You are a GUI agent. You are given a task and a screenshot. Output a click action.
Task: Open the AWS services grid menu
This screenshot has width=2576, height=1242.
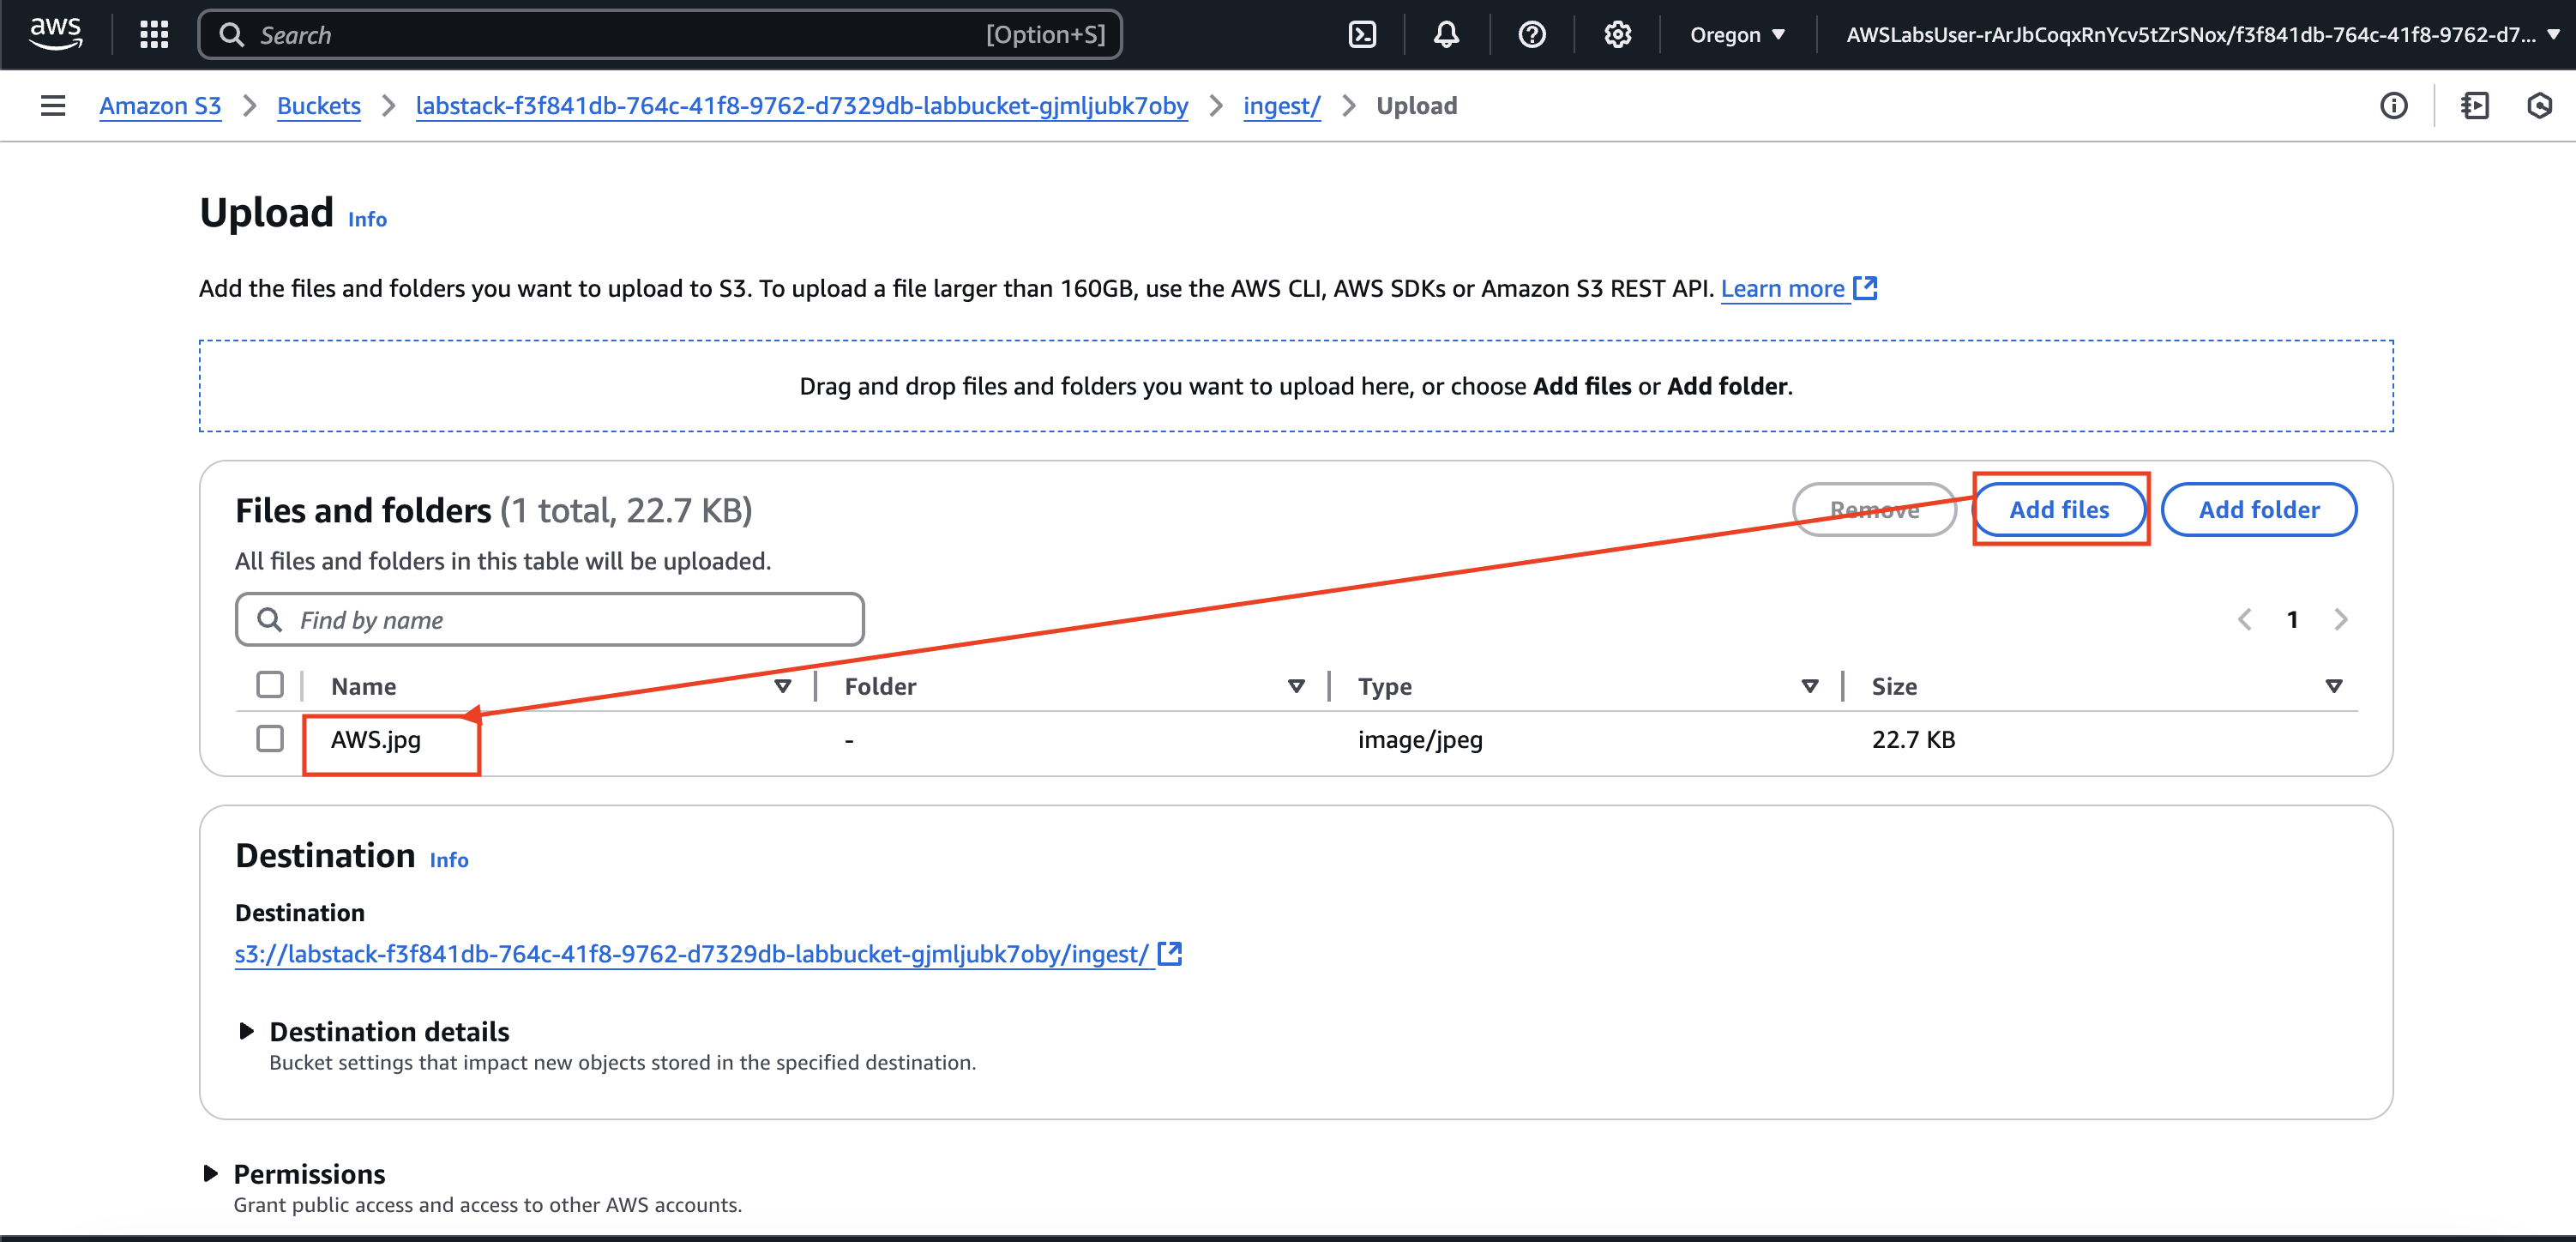tap(153, 35)
